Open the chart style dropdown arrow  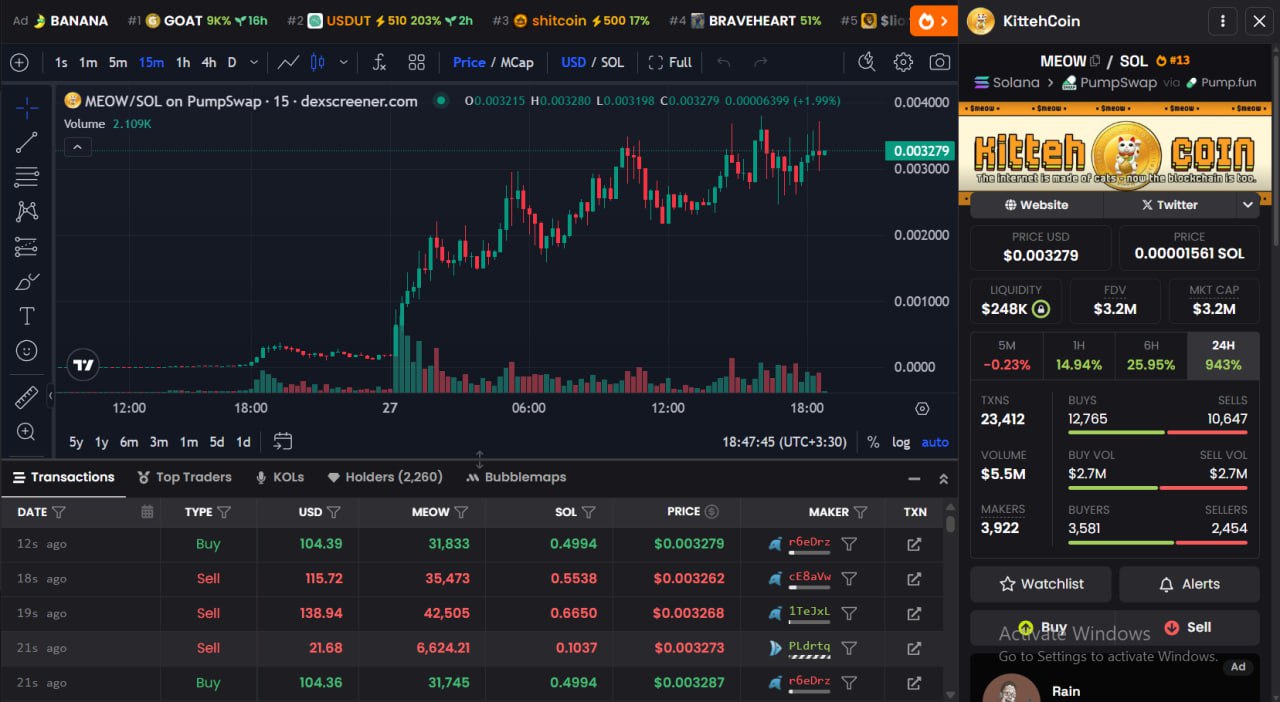coord(344,62)
